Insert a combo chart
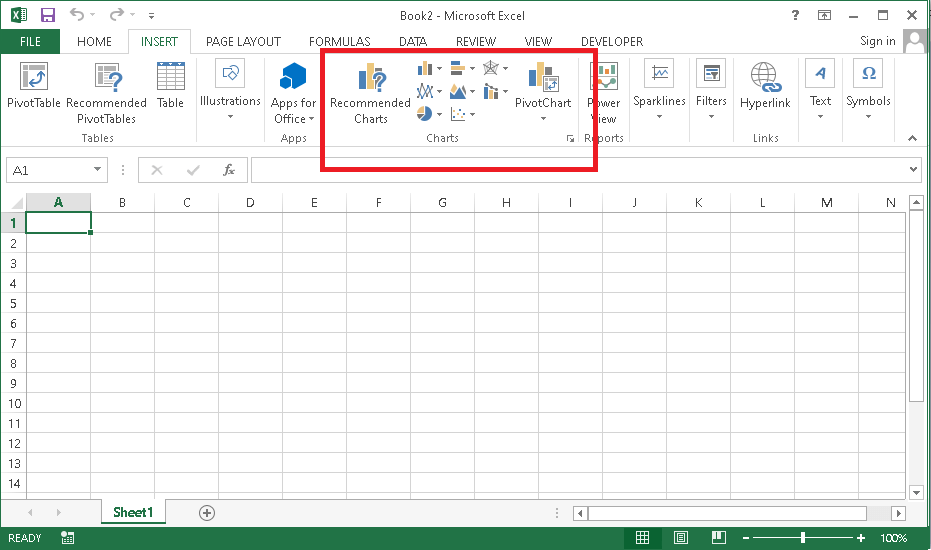This screenshot has width=931, height=550. click(490, 91)
